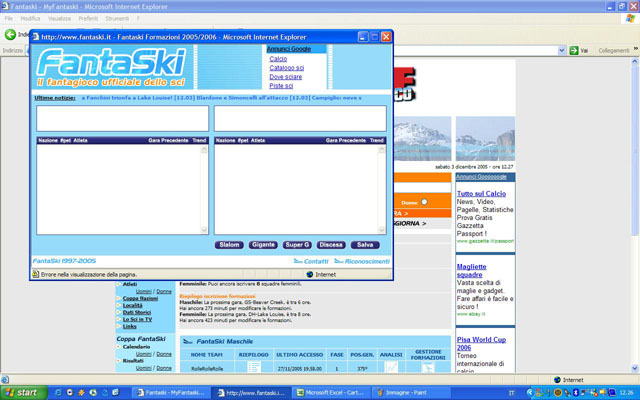Click the right athlete list scrollbar up arrow
Viewport: 640px width, 400px height.
[382, 150]
